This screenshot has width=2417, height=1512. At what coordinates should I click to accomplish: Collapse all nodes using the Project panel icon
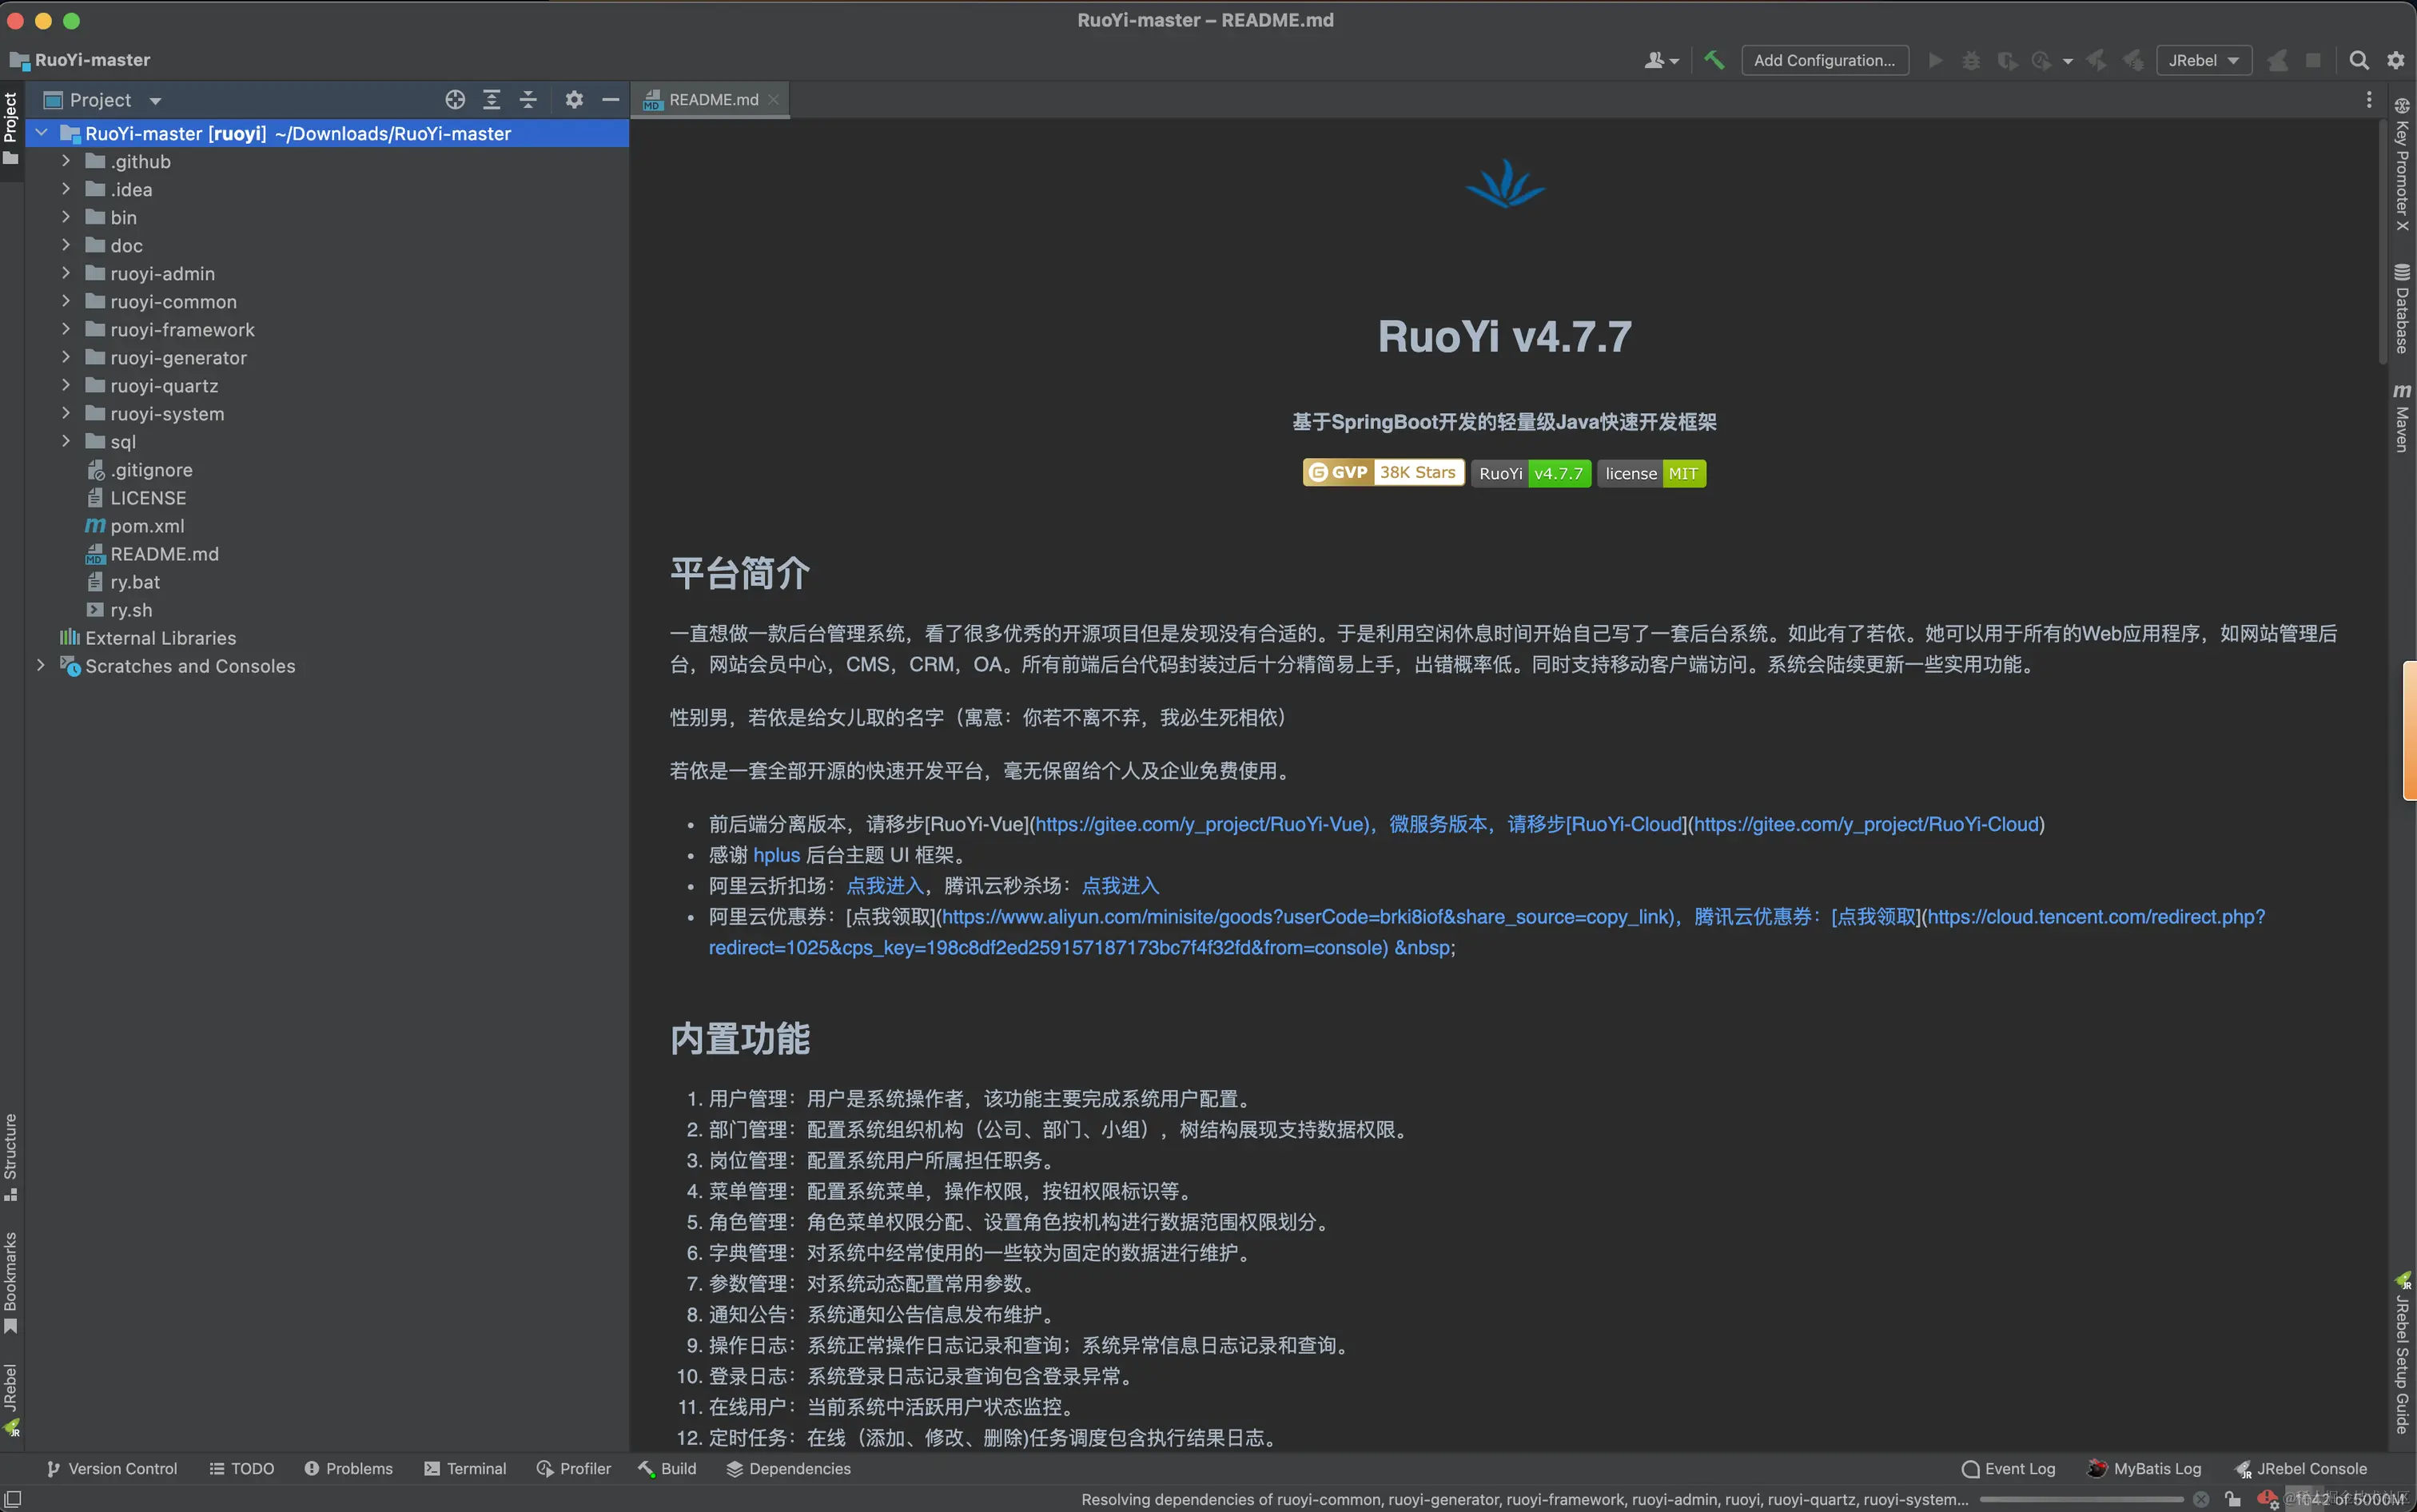(x=528, y=99)
